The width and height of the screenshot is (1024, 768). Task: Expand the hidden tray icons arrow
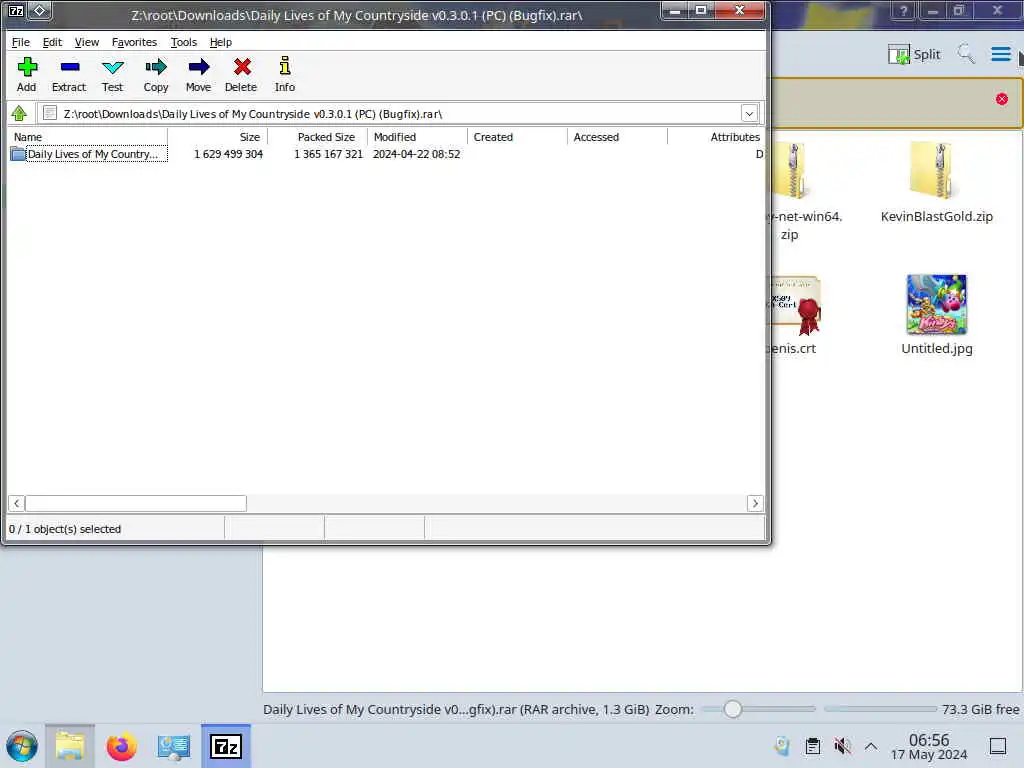(871, 746)
